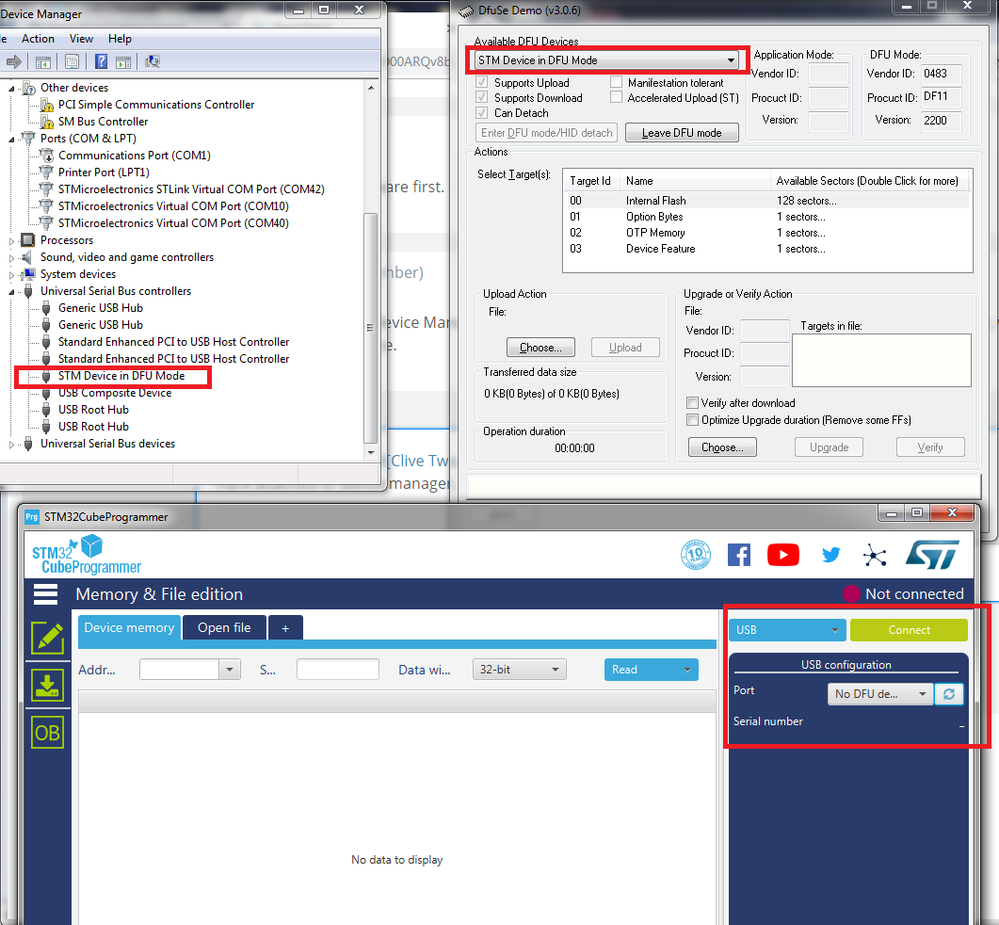Select STMicroelectronics STLink Virtual COM Port (COM42)

point(191,189)
